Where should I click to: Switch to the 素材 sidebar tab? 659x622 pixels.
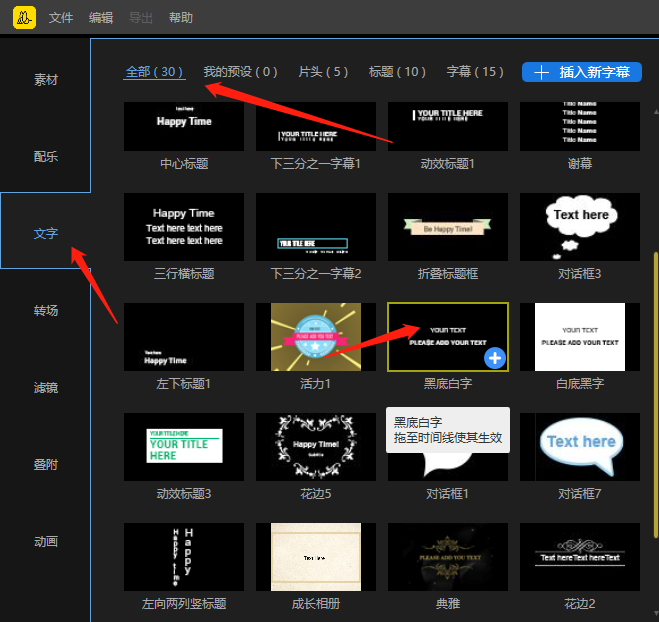(x=46, y=80)
